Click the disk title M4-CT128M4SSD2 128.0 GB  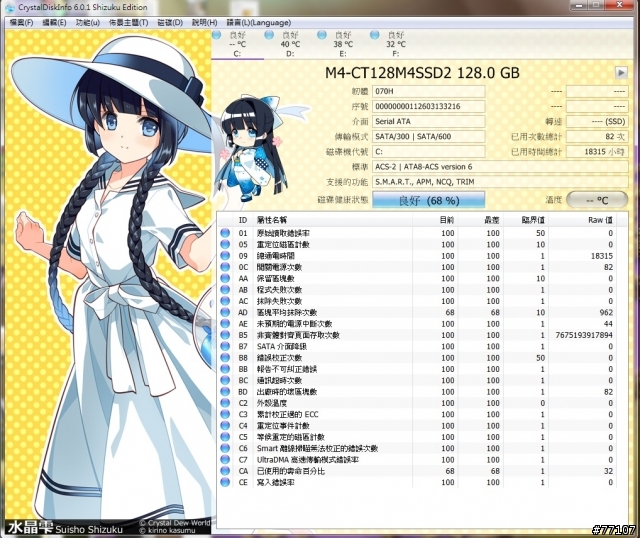pyautogui.click(x=422, y=73)
